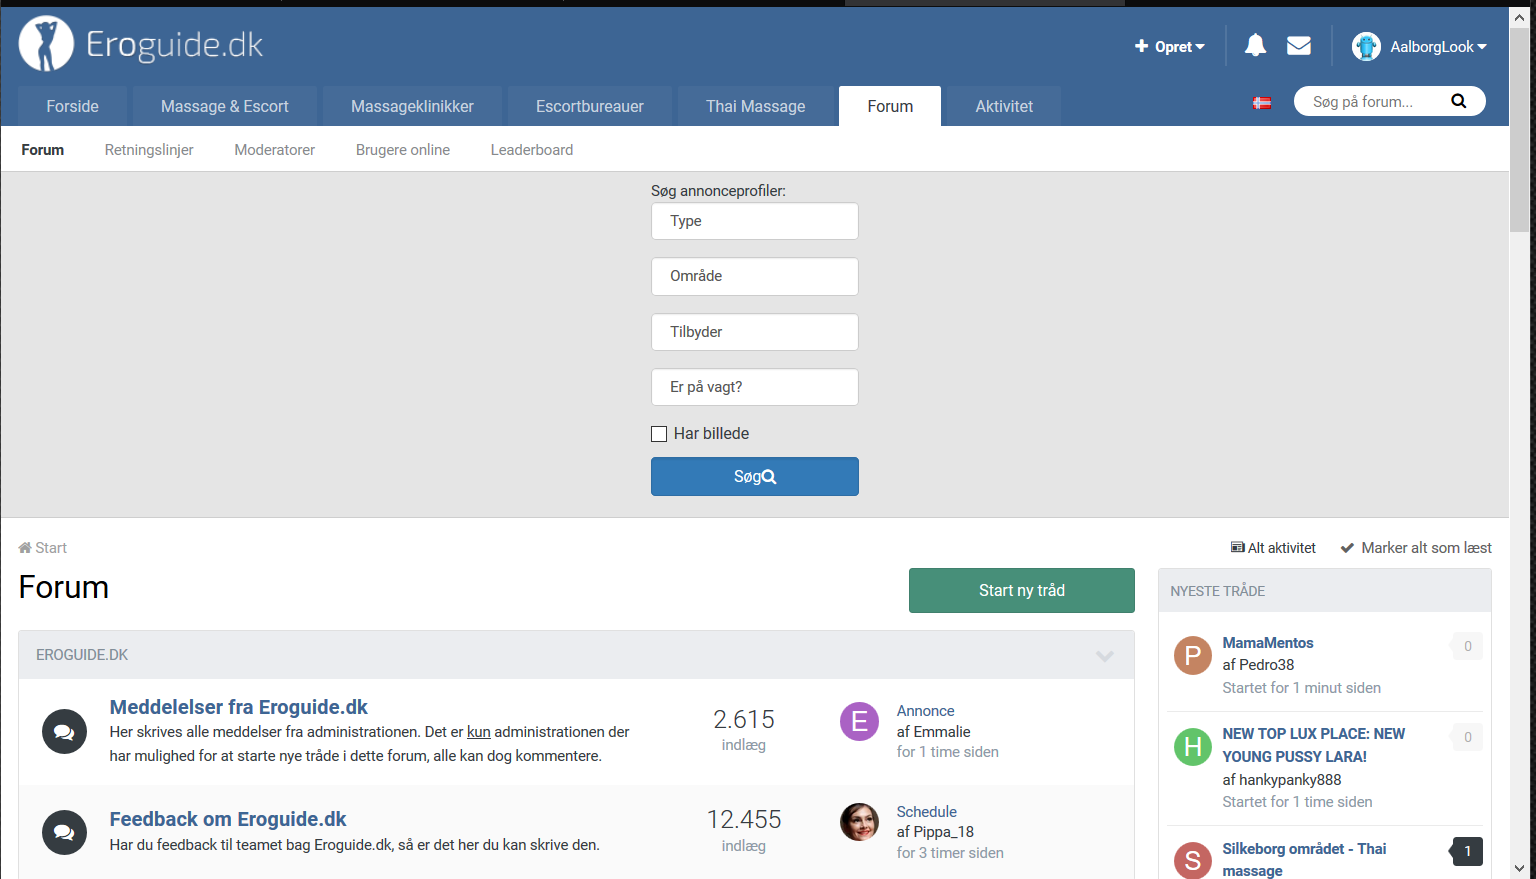Open the Thai Massage tab
1536x879 pixels.
pos(756,106)
